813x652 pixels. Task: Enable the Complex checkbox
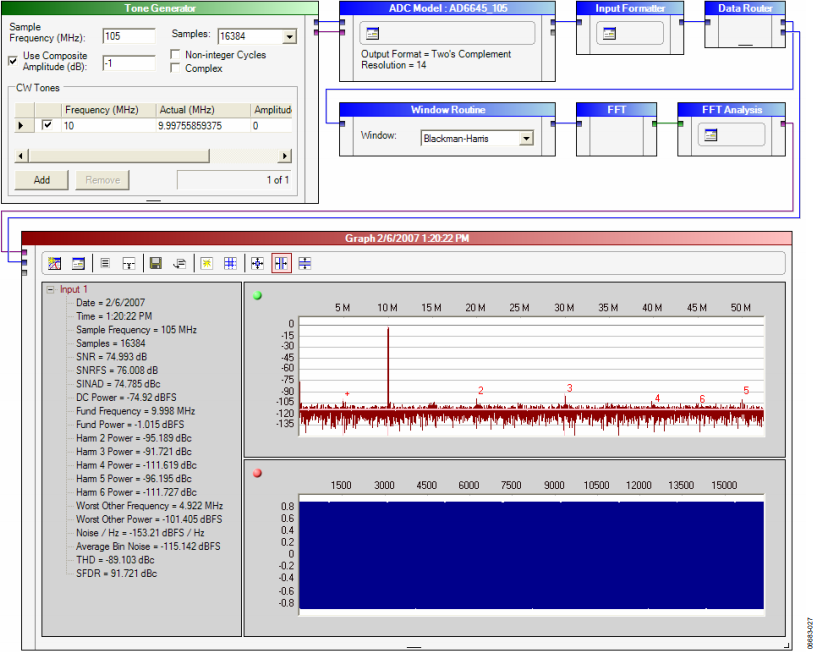pos(175,68)
